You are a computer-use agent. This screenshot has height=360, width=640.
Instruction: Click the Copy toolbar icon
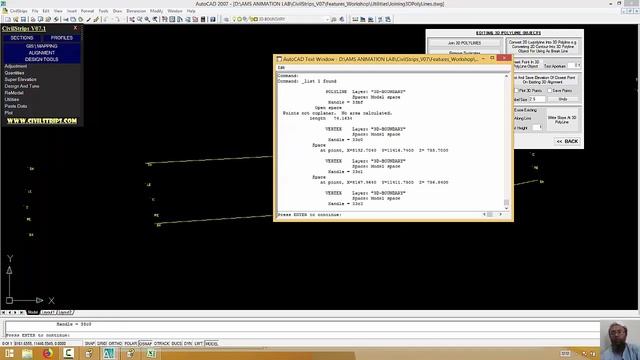(x=73, y=19)
